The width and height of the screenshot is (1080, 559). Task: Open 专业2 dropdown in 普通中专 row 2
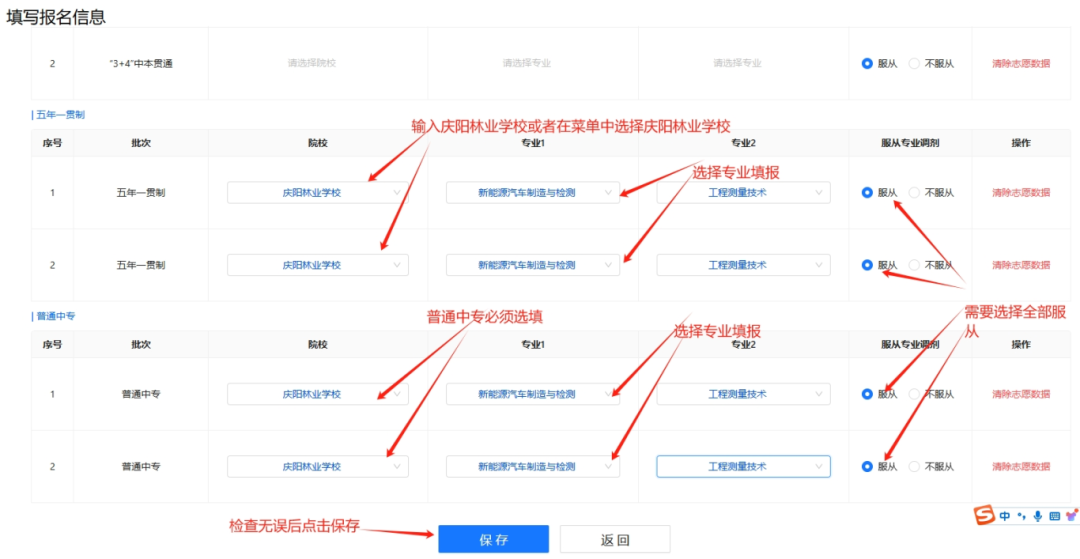point(742,466)
